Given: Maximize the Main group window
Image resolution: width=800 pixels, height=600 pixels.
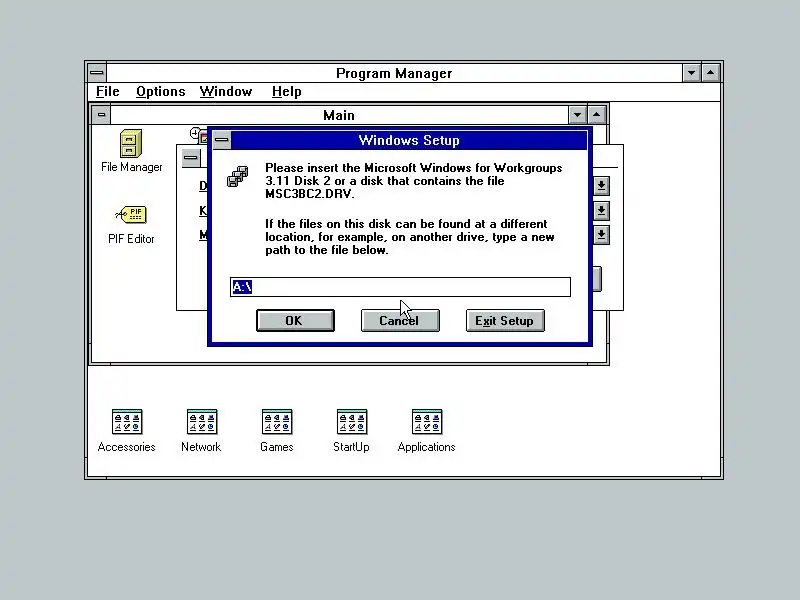Looking at the screenshot, I should click(596, 115).
